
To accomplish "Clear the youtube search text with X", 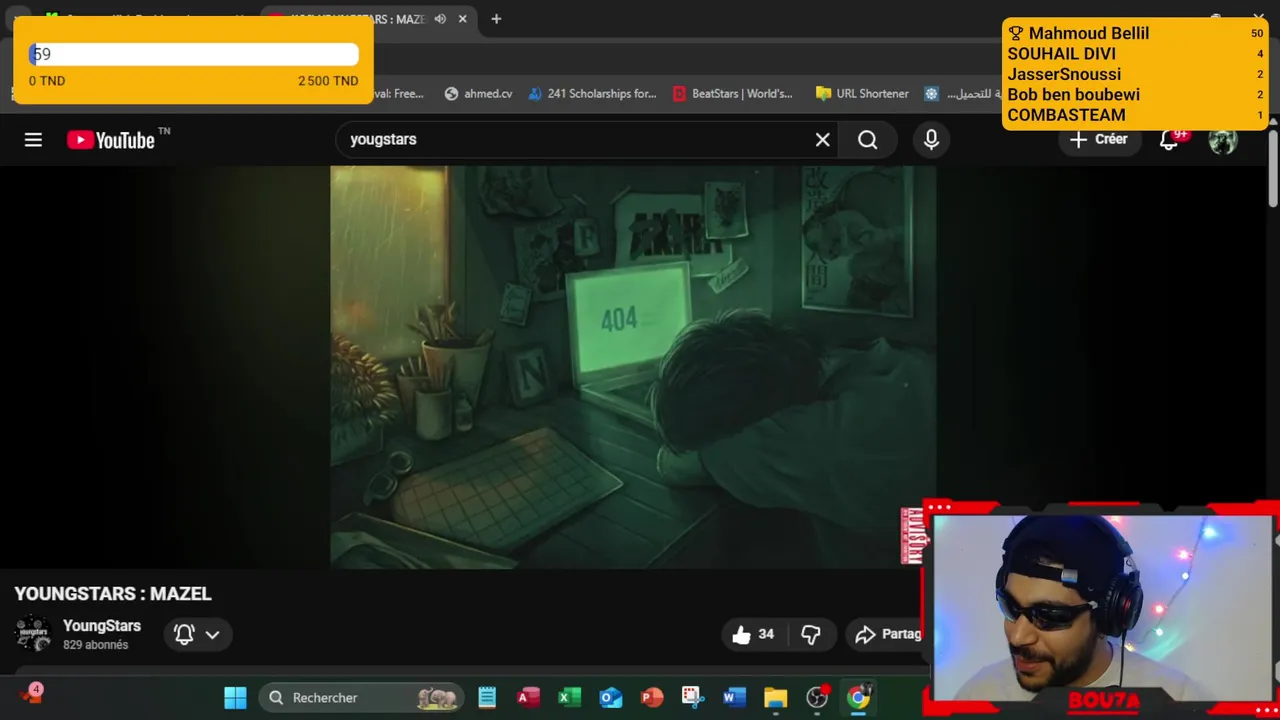I will coord(822,140).
